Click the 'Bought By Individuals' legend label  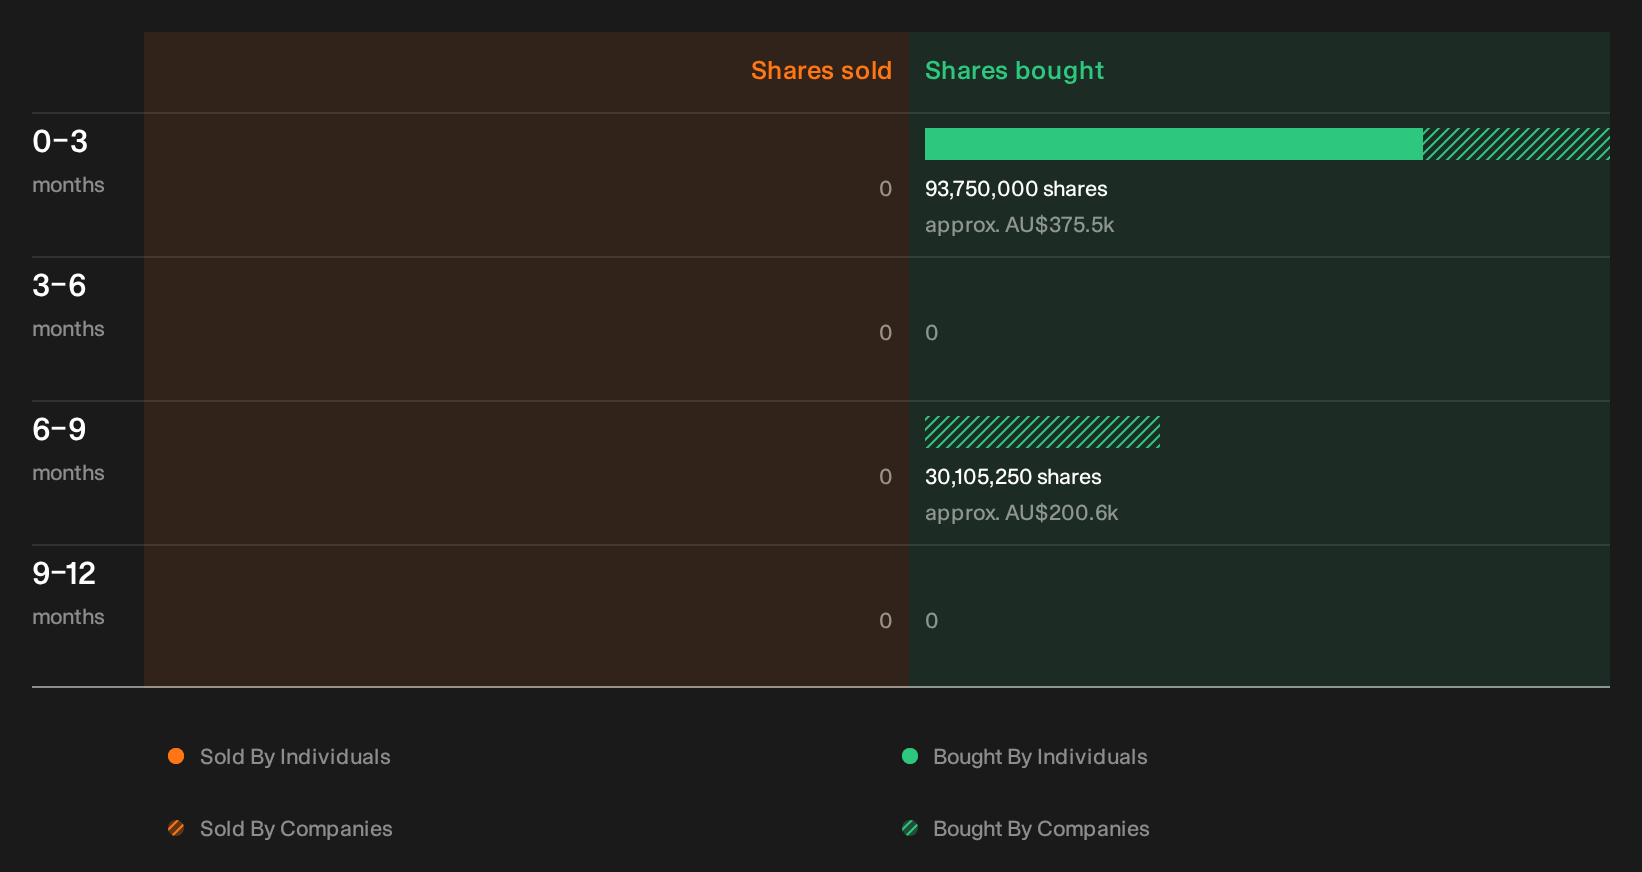pos(1040,757)
